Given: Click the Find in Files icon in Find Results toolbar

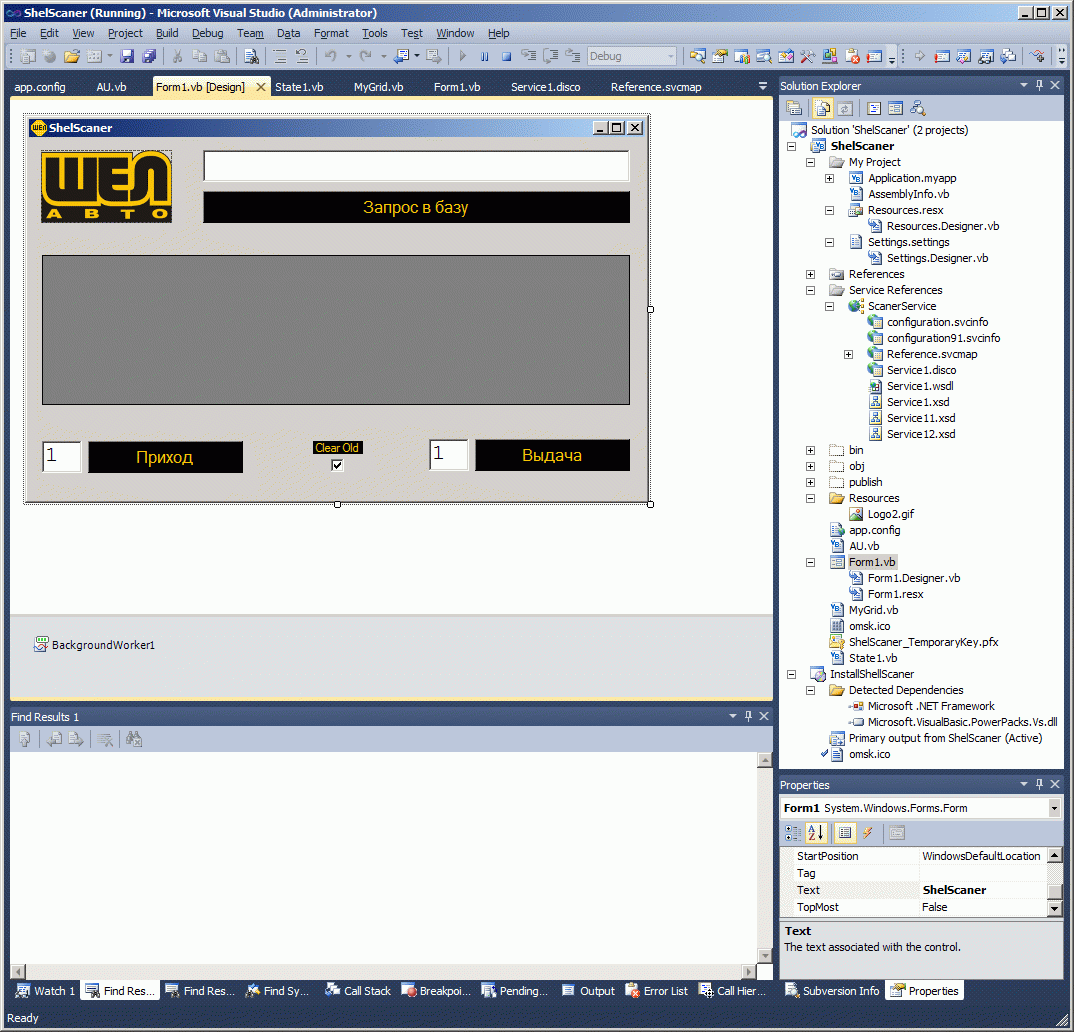Looking at the screenshot, I should point(134,739).
